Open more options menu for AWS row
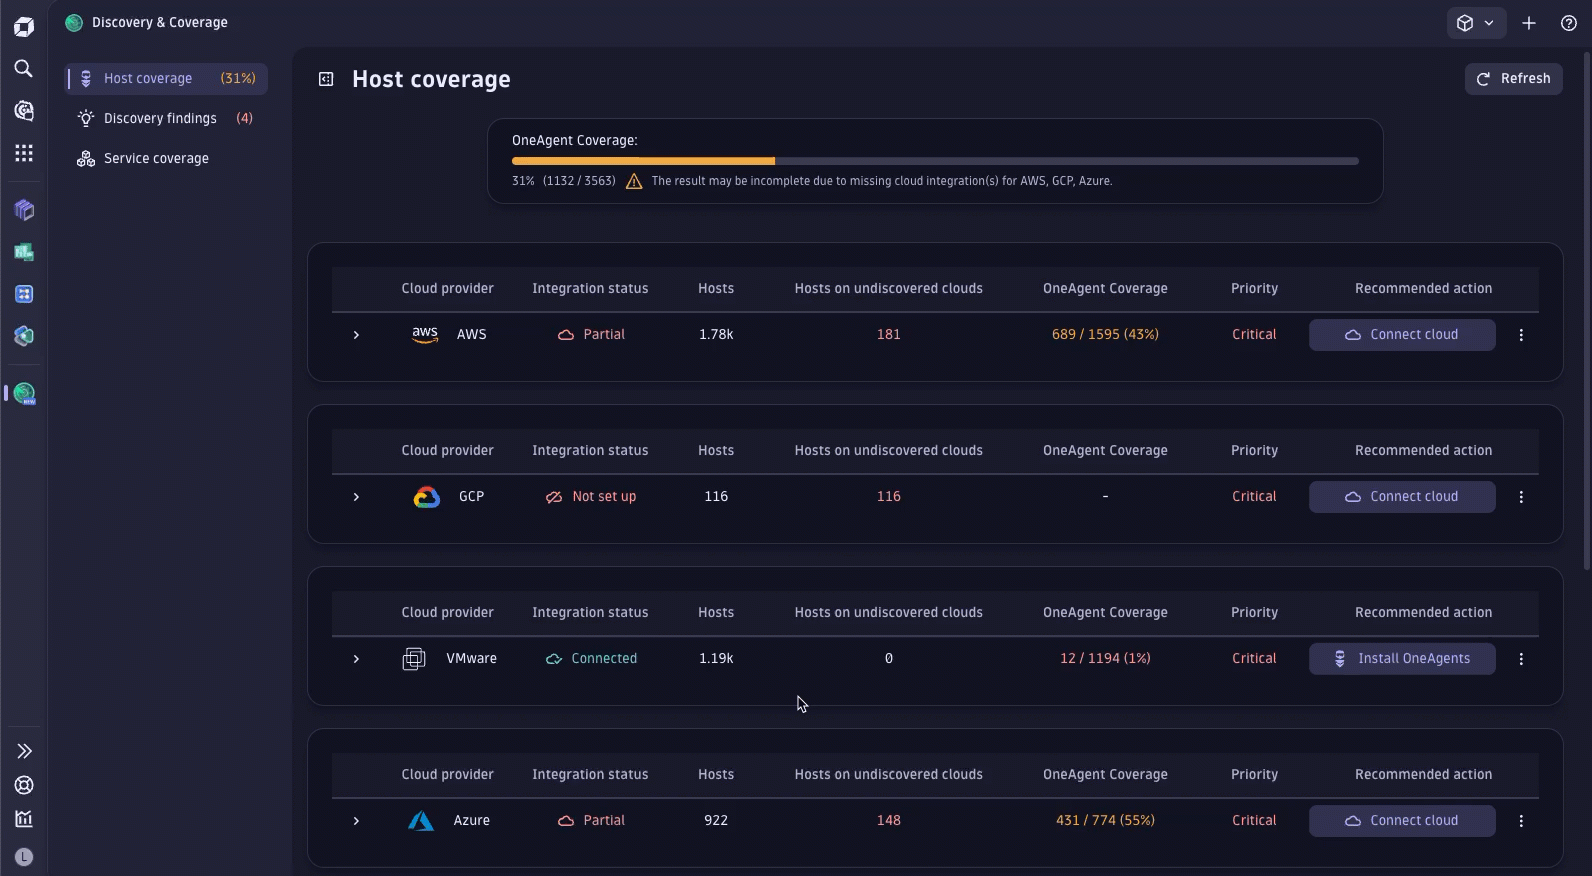The height and width of the screenshot is (876, 1592). coord(1521,335)
